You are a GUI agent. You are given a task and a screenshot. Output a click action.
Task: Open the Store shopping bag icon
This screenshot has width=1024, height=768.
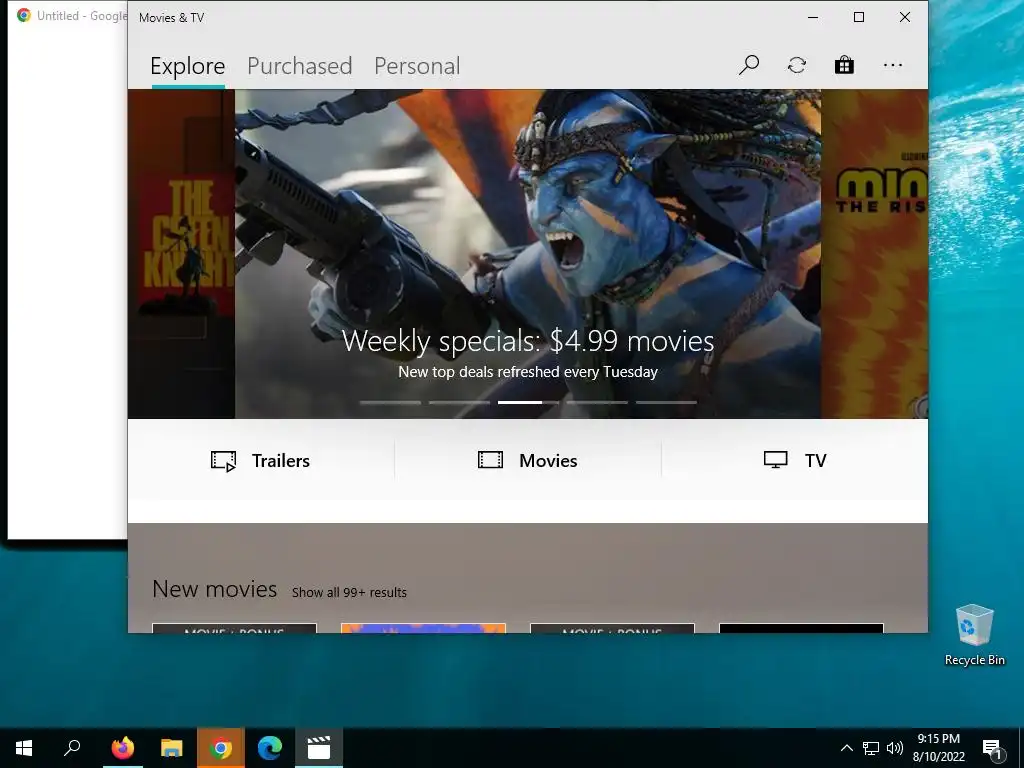[x=844, y=65]
